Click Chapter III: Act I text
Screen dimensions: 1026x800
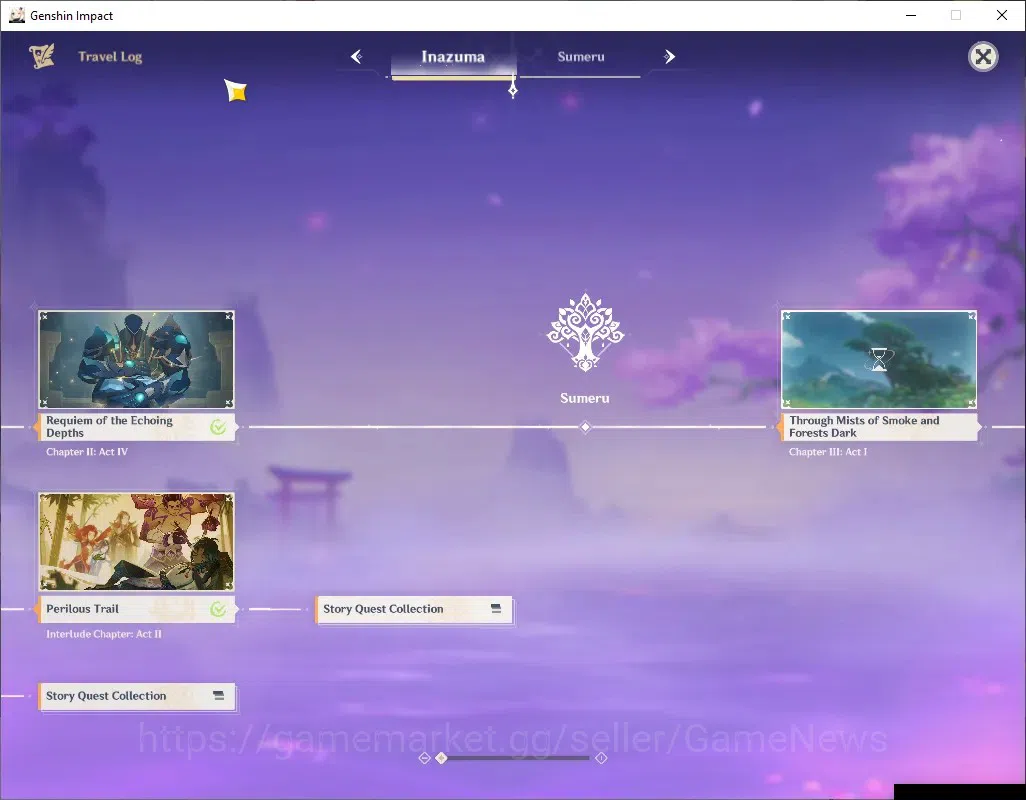click(x=828, y=452)
